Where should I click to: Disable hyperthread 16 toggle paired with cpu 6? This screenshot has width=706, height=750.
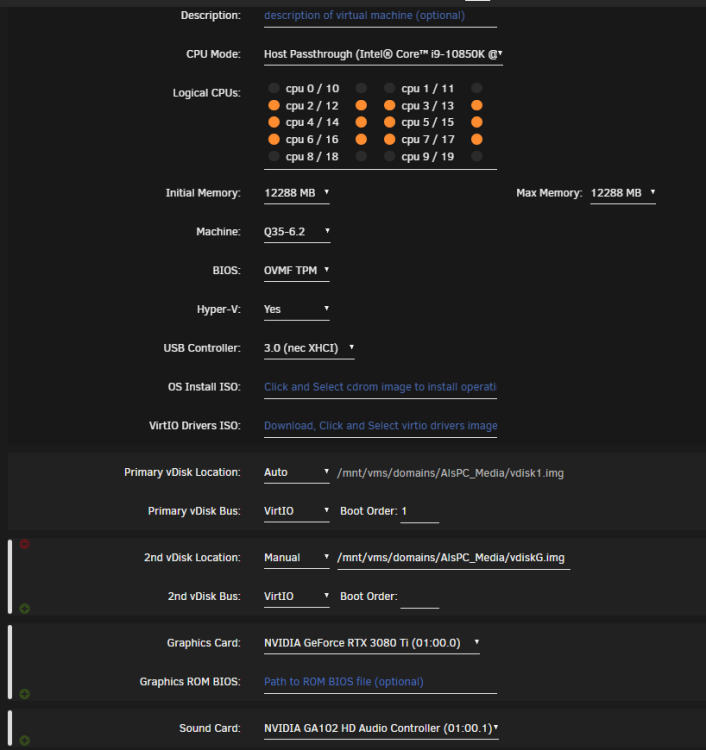(361, 139)
